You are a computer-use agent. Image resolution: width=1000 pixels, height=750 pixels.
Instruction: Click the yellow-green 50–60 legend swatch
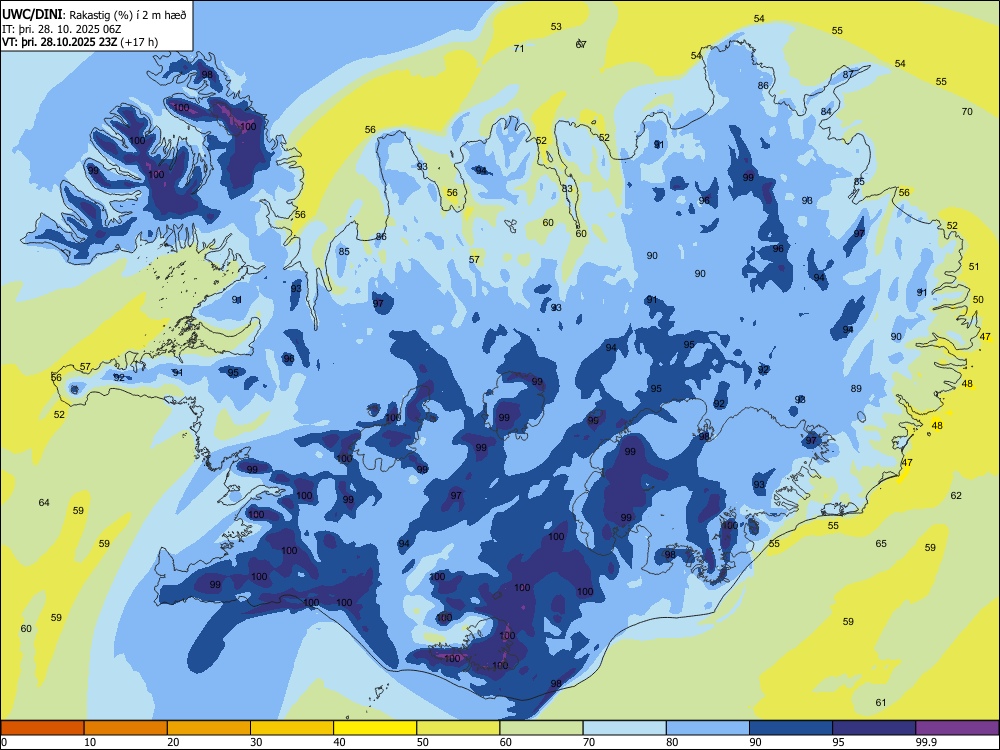[458, 728]
